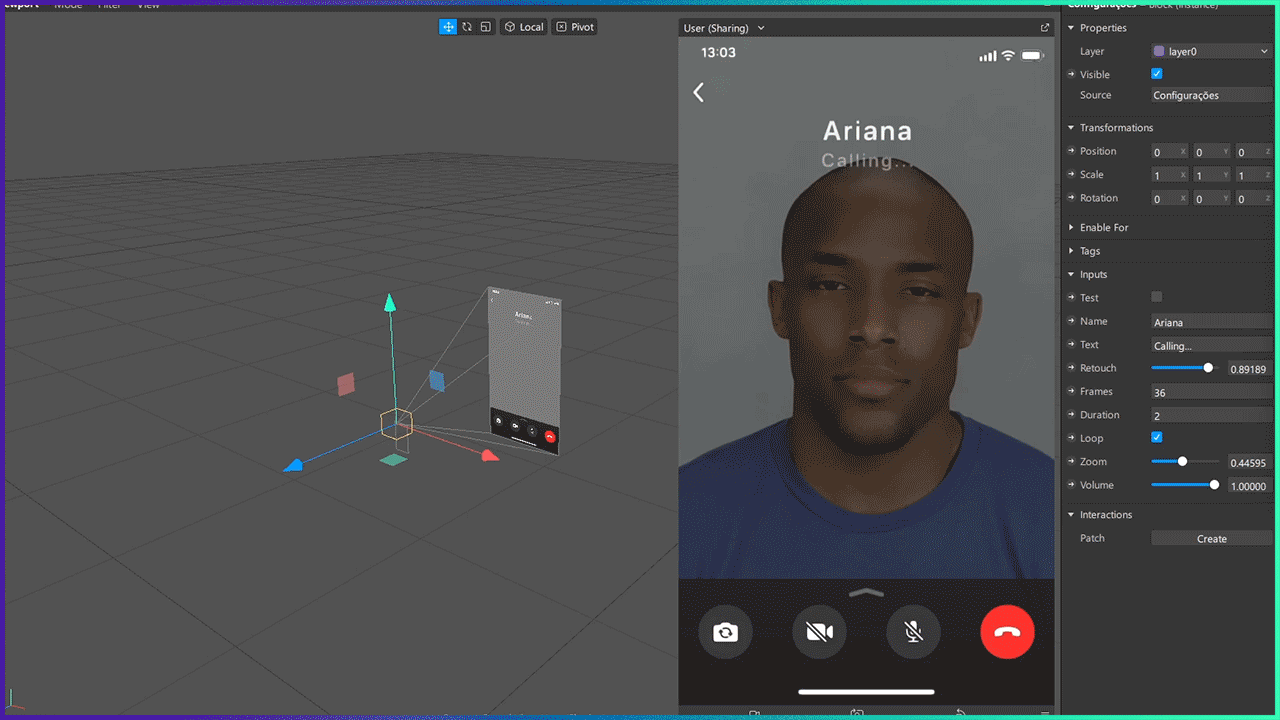Click the arrow icon beside Duration
Screen dimensions: 1280x720
click(x=1071, y=415)
